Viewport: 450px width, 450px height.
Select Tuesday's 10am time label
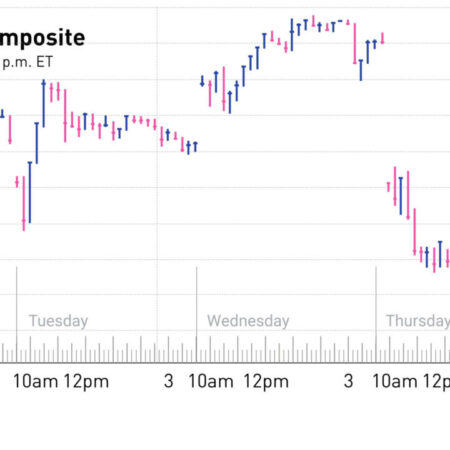point(35,381)
